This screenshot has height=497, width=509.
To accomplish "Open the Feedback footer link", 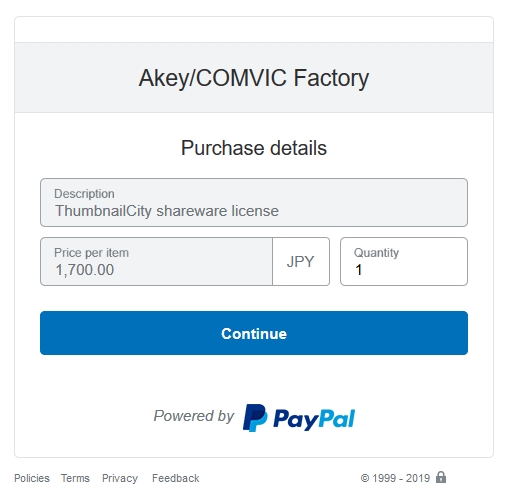I will [176, 478].
